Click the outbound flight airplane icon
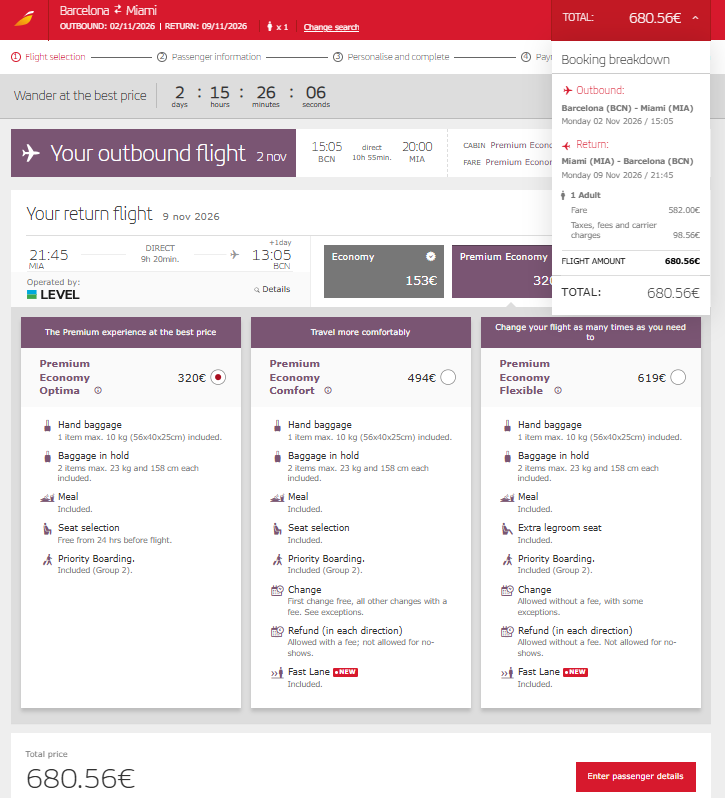The height and width of the screenshot is (798, 725). coord(31,153)
